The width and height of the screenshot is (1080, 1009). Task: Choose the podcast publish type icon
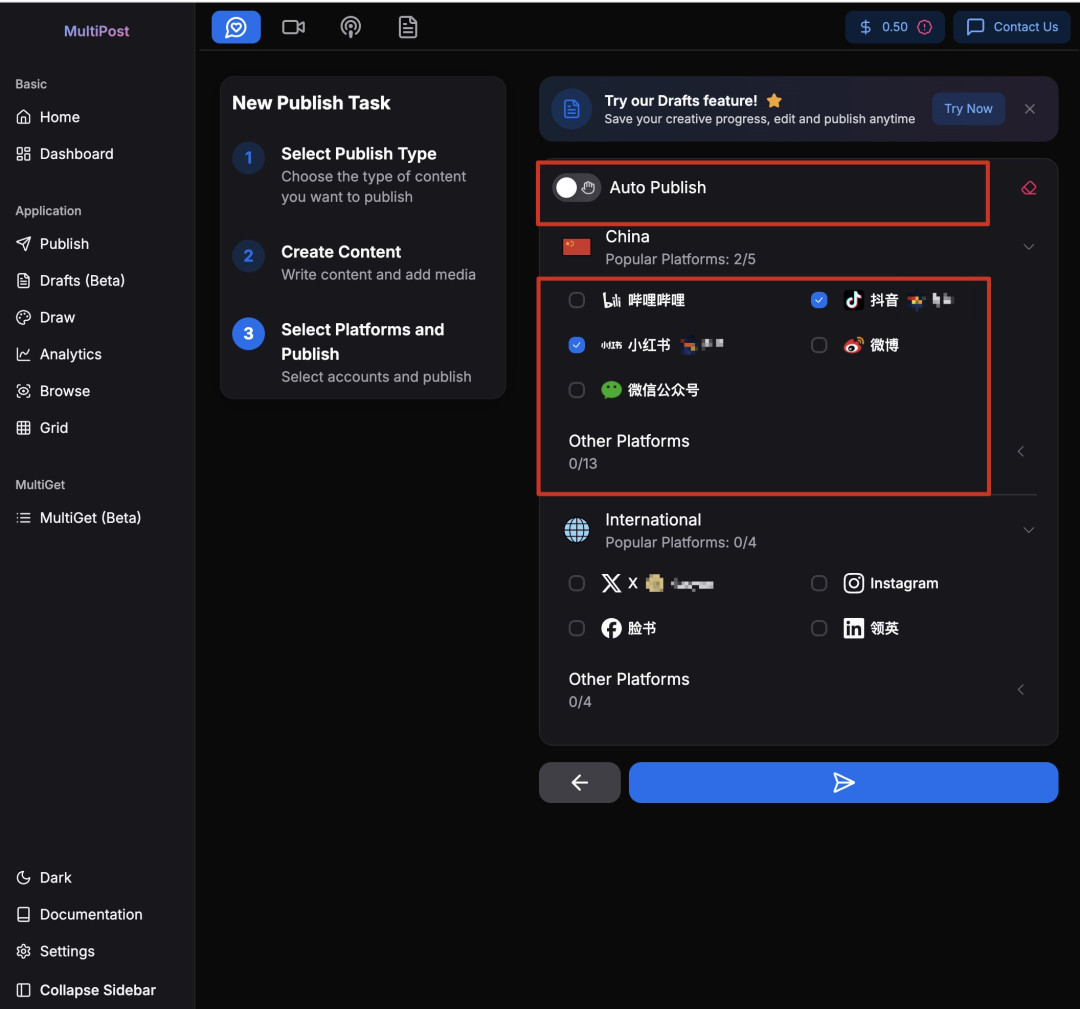(x=351, y=28)
